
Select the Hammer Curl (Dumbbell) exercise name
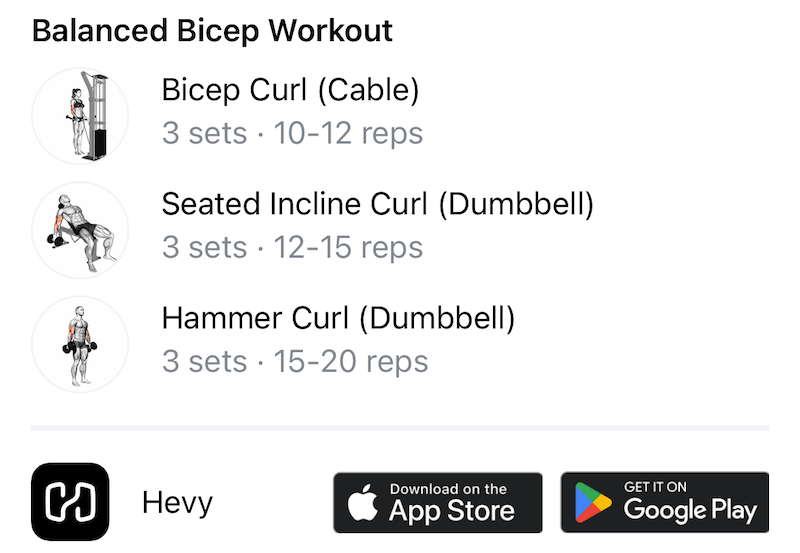[338, 319]
